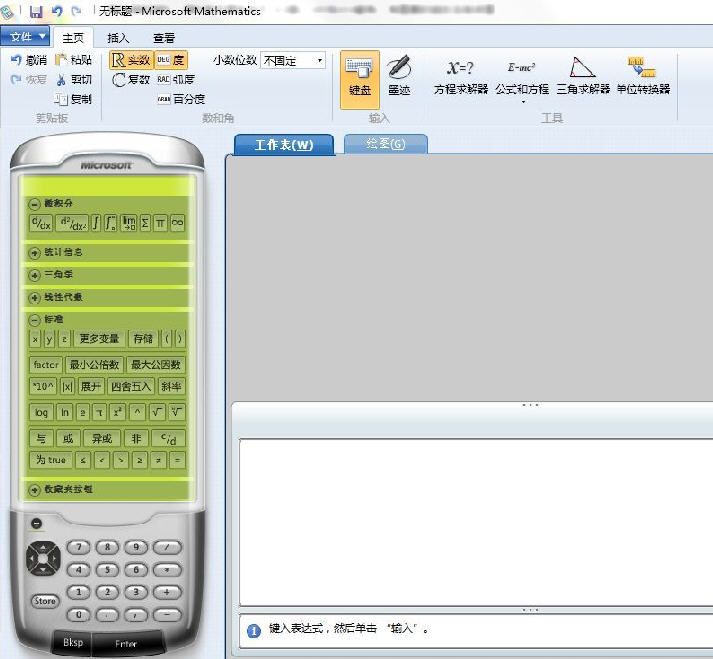Open the 方程求解器 equation solver
The height and width of the screenshot is (659, 713).
(461, 77)
